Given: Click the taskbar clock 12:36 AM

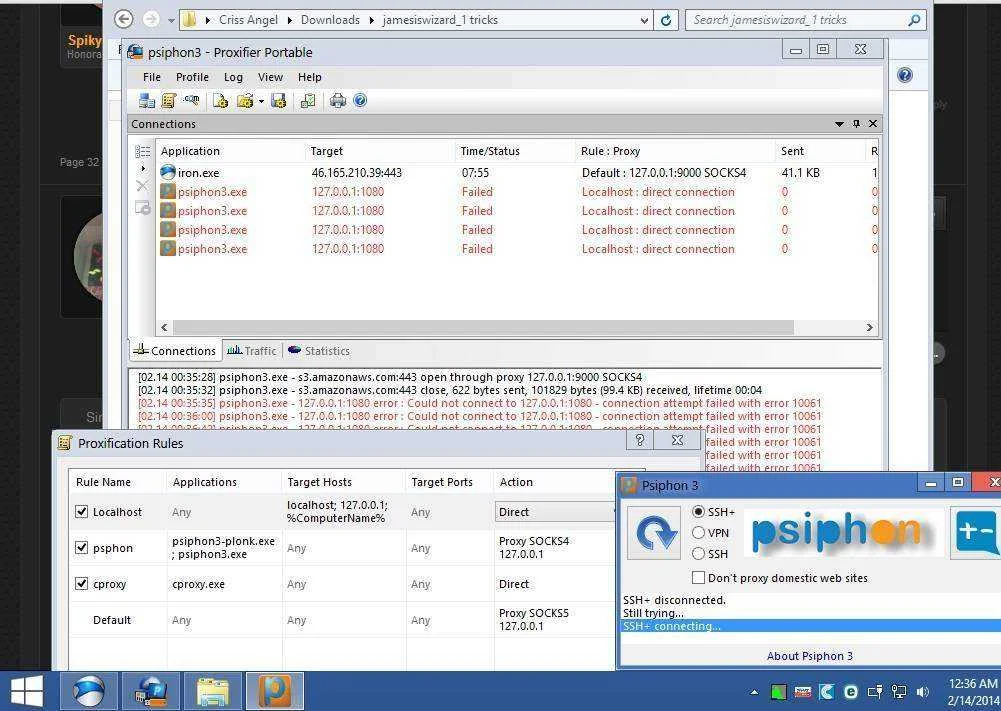Looking at the screenshot, I should [x=972, y=684].
